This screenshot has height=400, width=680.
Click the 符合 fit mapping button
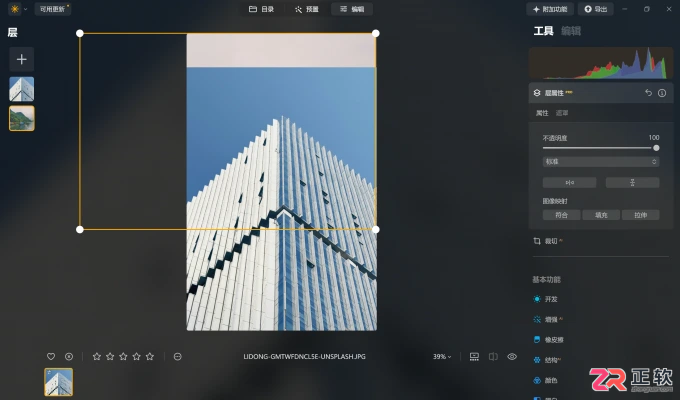click(561, 215)
